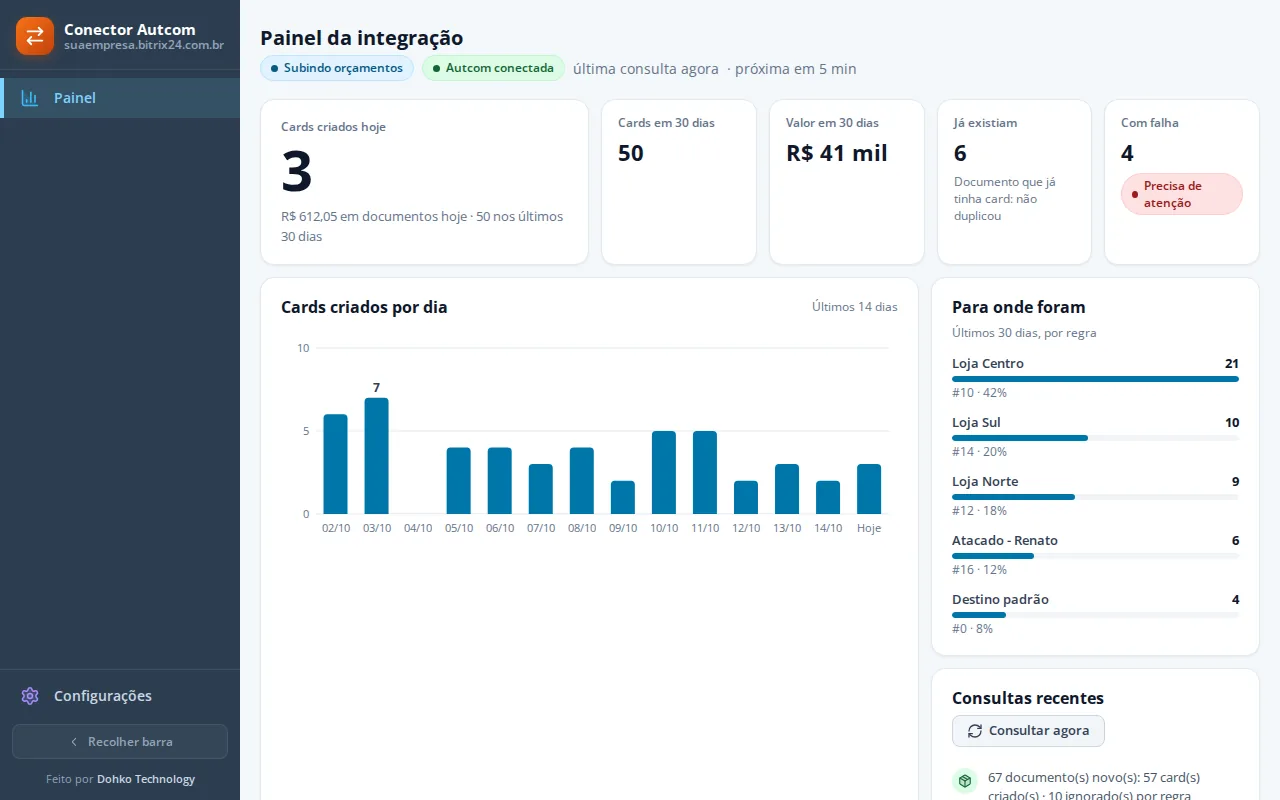Click the 10/10 bar in the chart
This screenshot has height=800, width=1280.
tap(664, 472)
